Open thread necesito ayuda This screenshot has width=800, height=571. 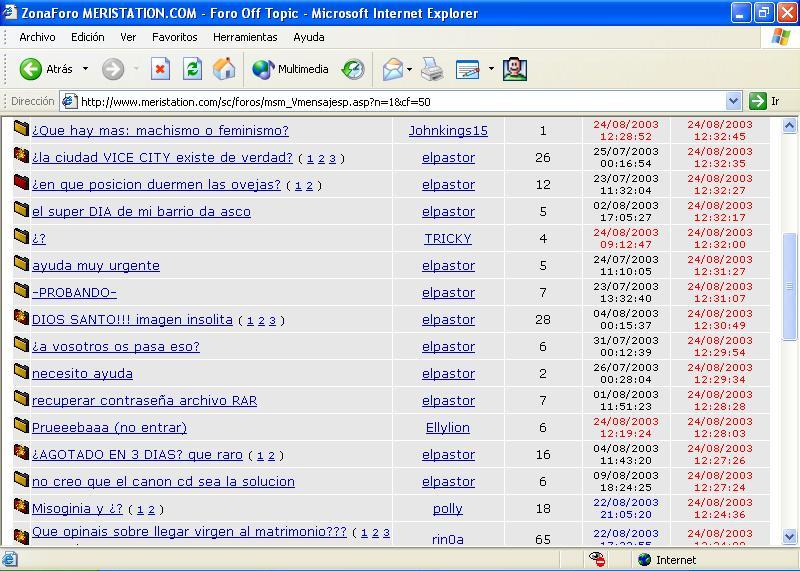click(82, 374)
